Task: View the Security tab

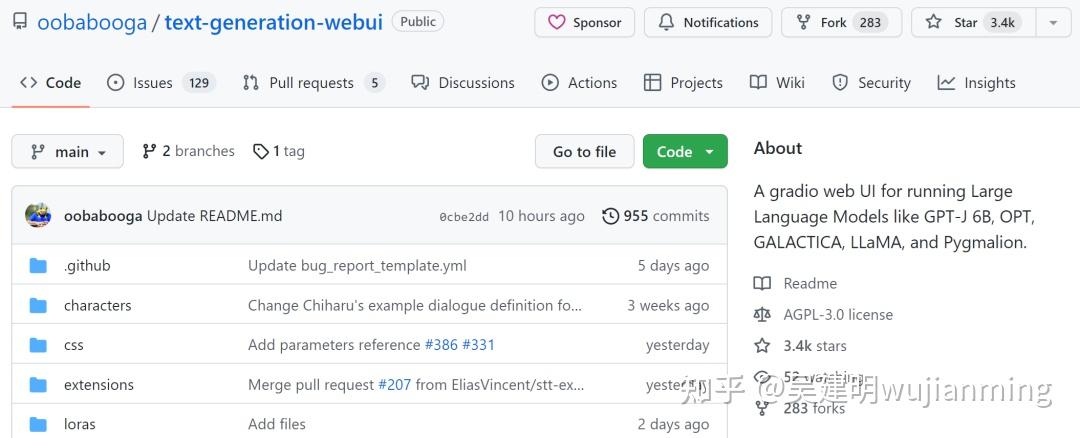Action: point(872,83)
